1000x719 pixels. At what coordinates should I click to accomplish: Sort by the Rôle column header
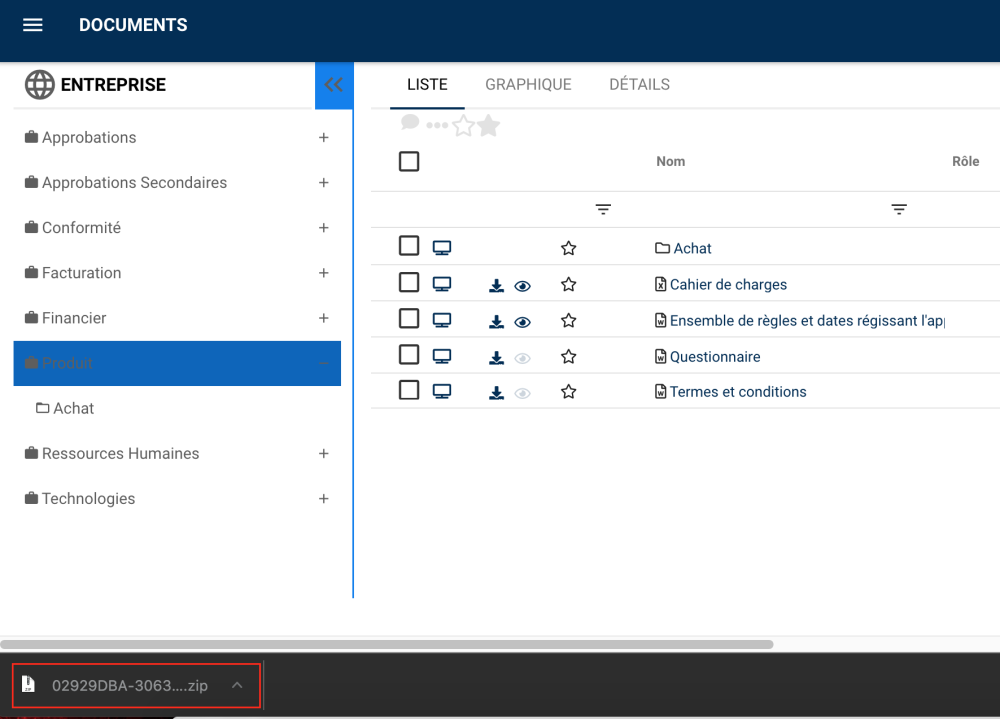pos(966,161)
